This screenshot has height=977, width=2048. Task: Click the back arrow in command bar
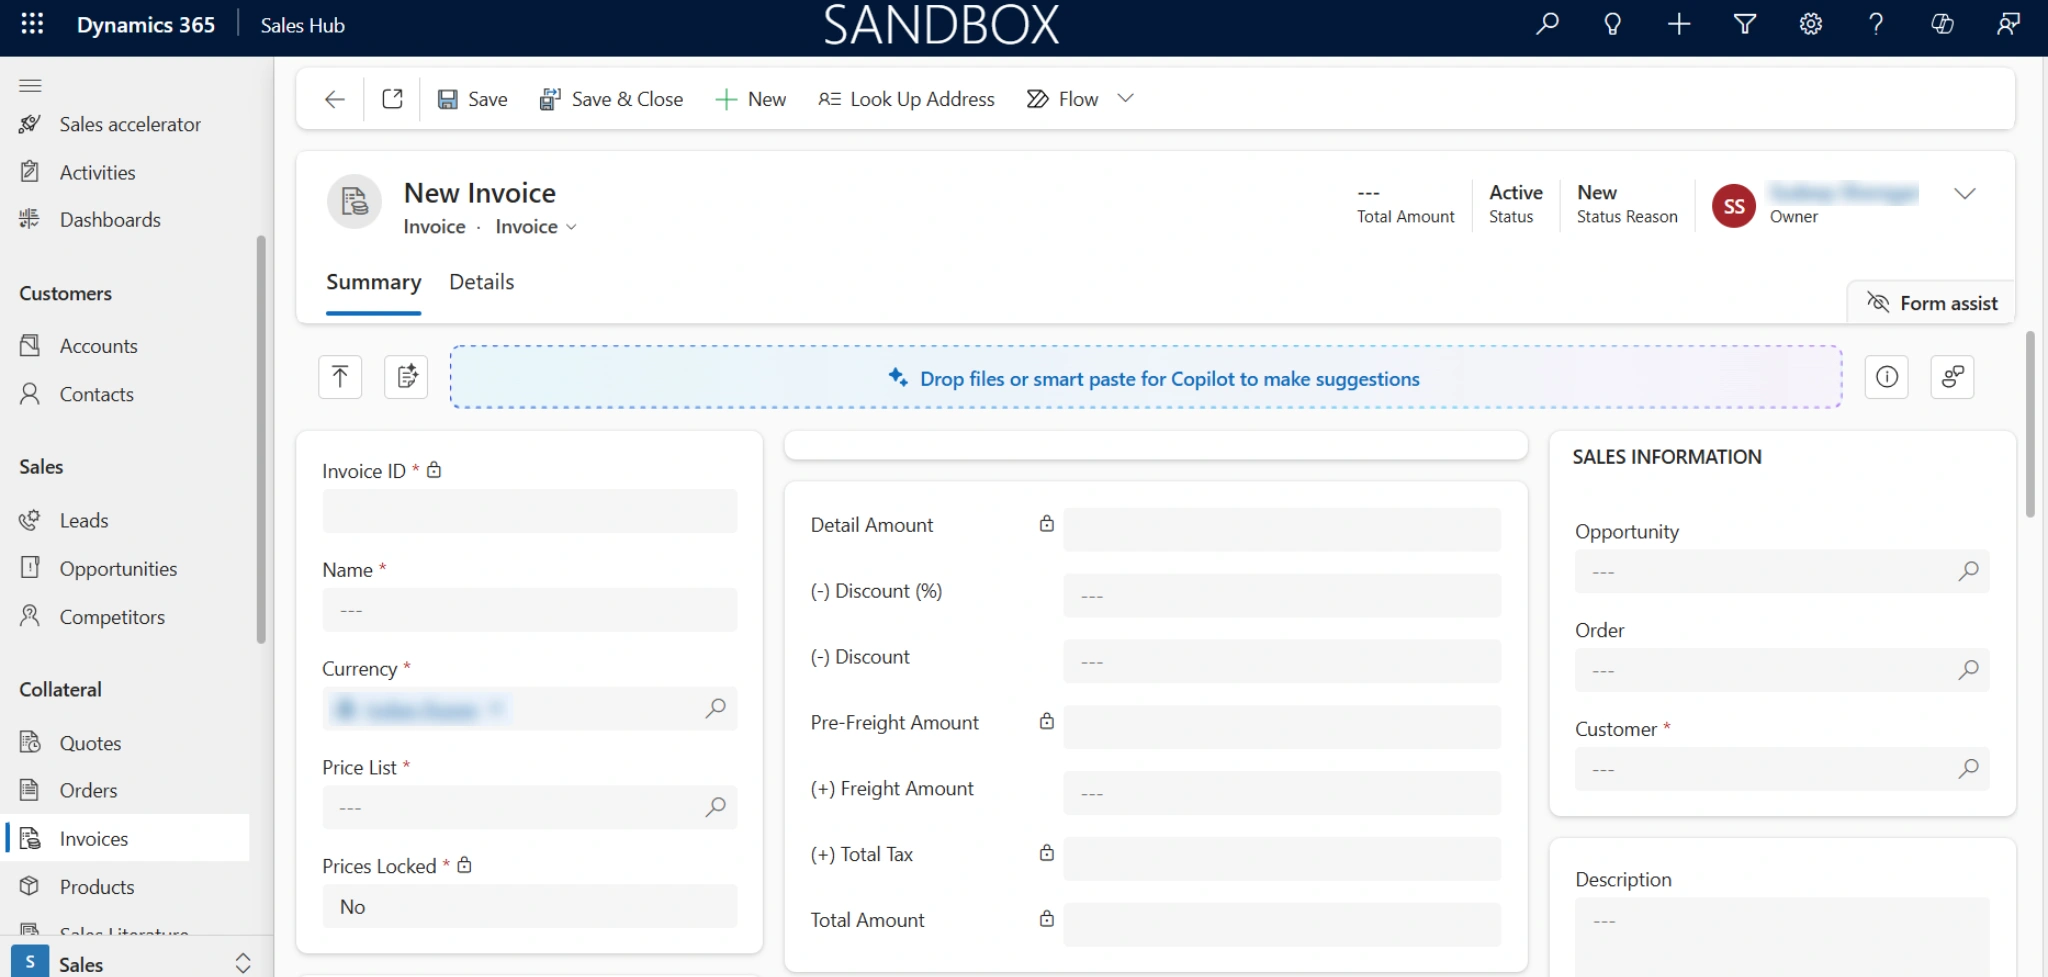tap(335, 99)
